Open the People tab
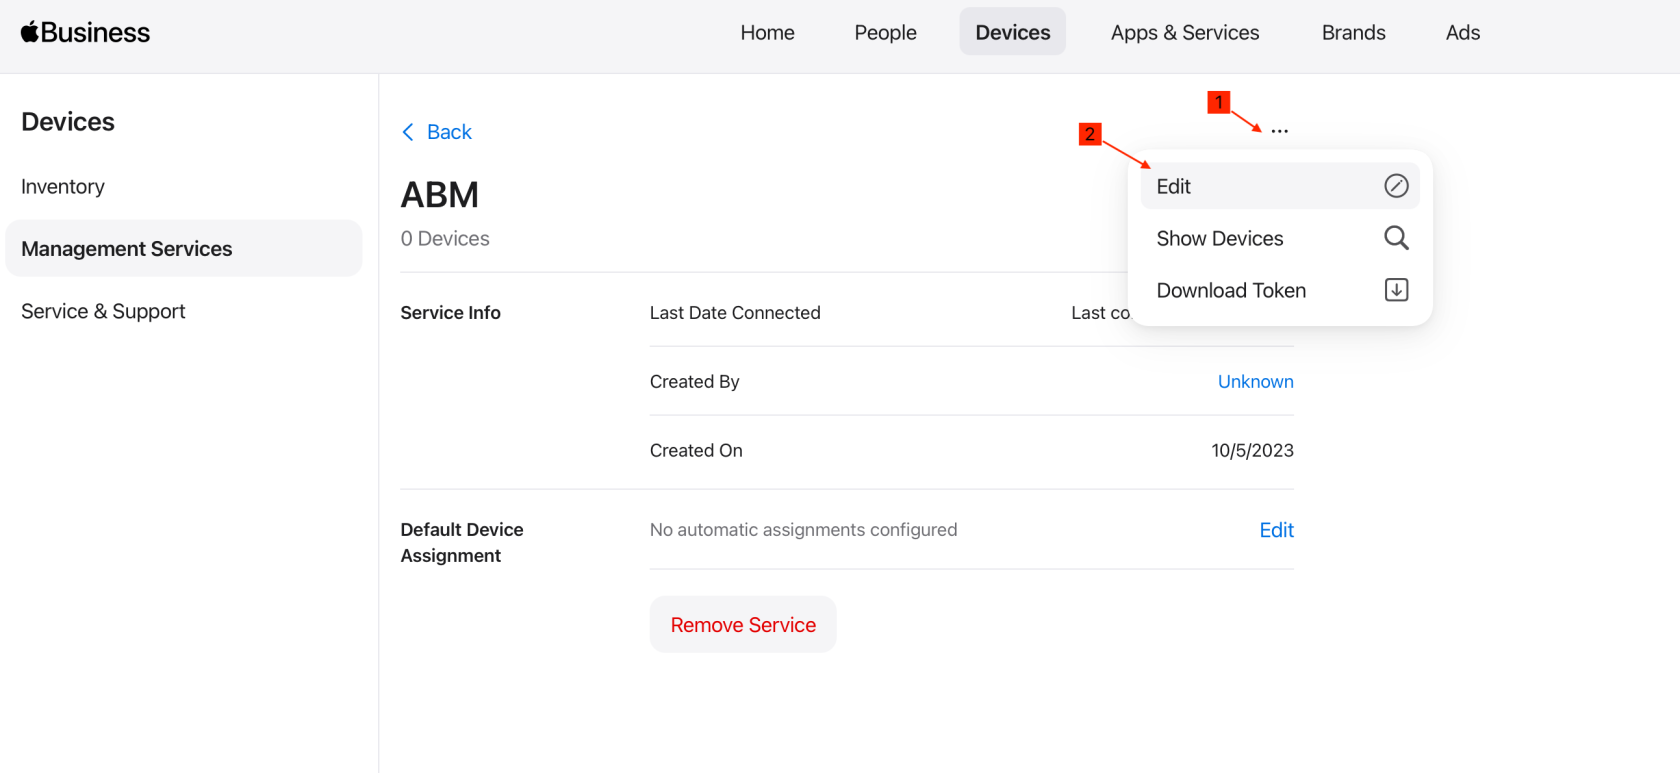This screenshot has width=1680, height=773. 885,32
